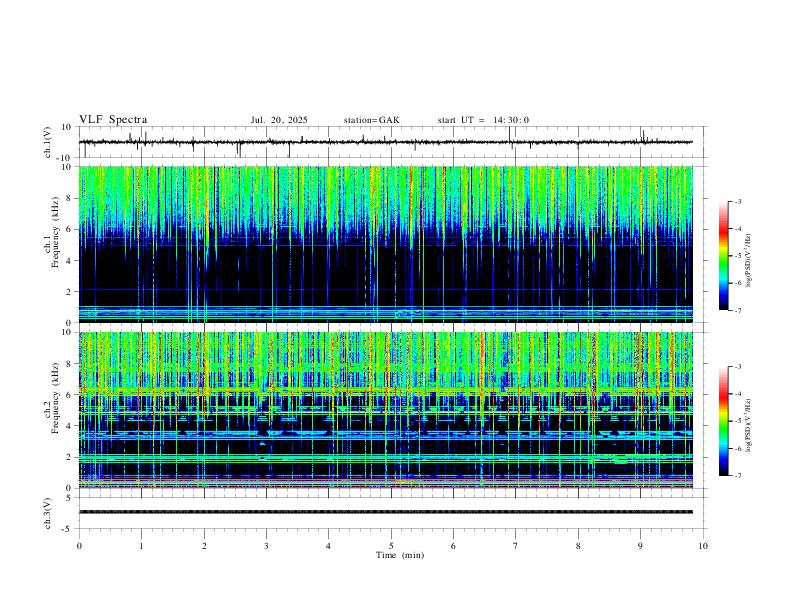Click the "-3" tick on the ch.2 colorbar

tap(737, 367)
